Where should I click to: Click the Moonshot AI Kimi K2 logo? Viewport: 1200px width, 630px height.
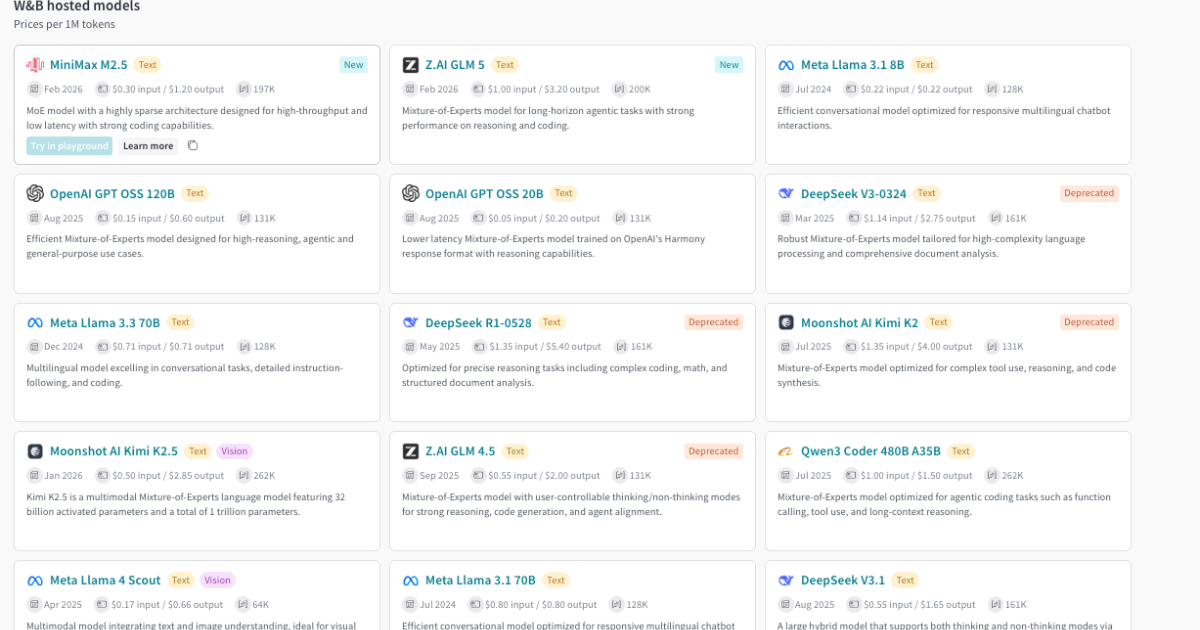point(786,322)
